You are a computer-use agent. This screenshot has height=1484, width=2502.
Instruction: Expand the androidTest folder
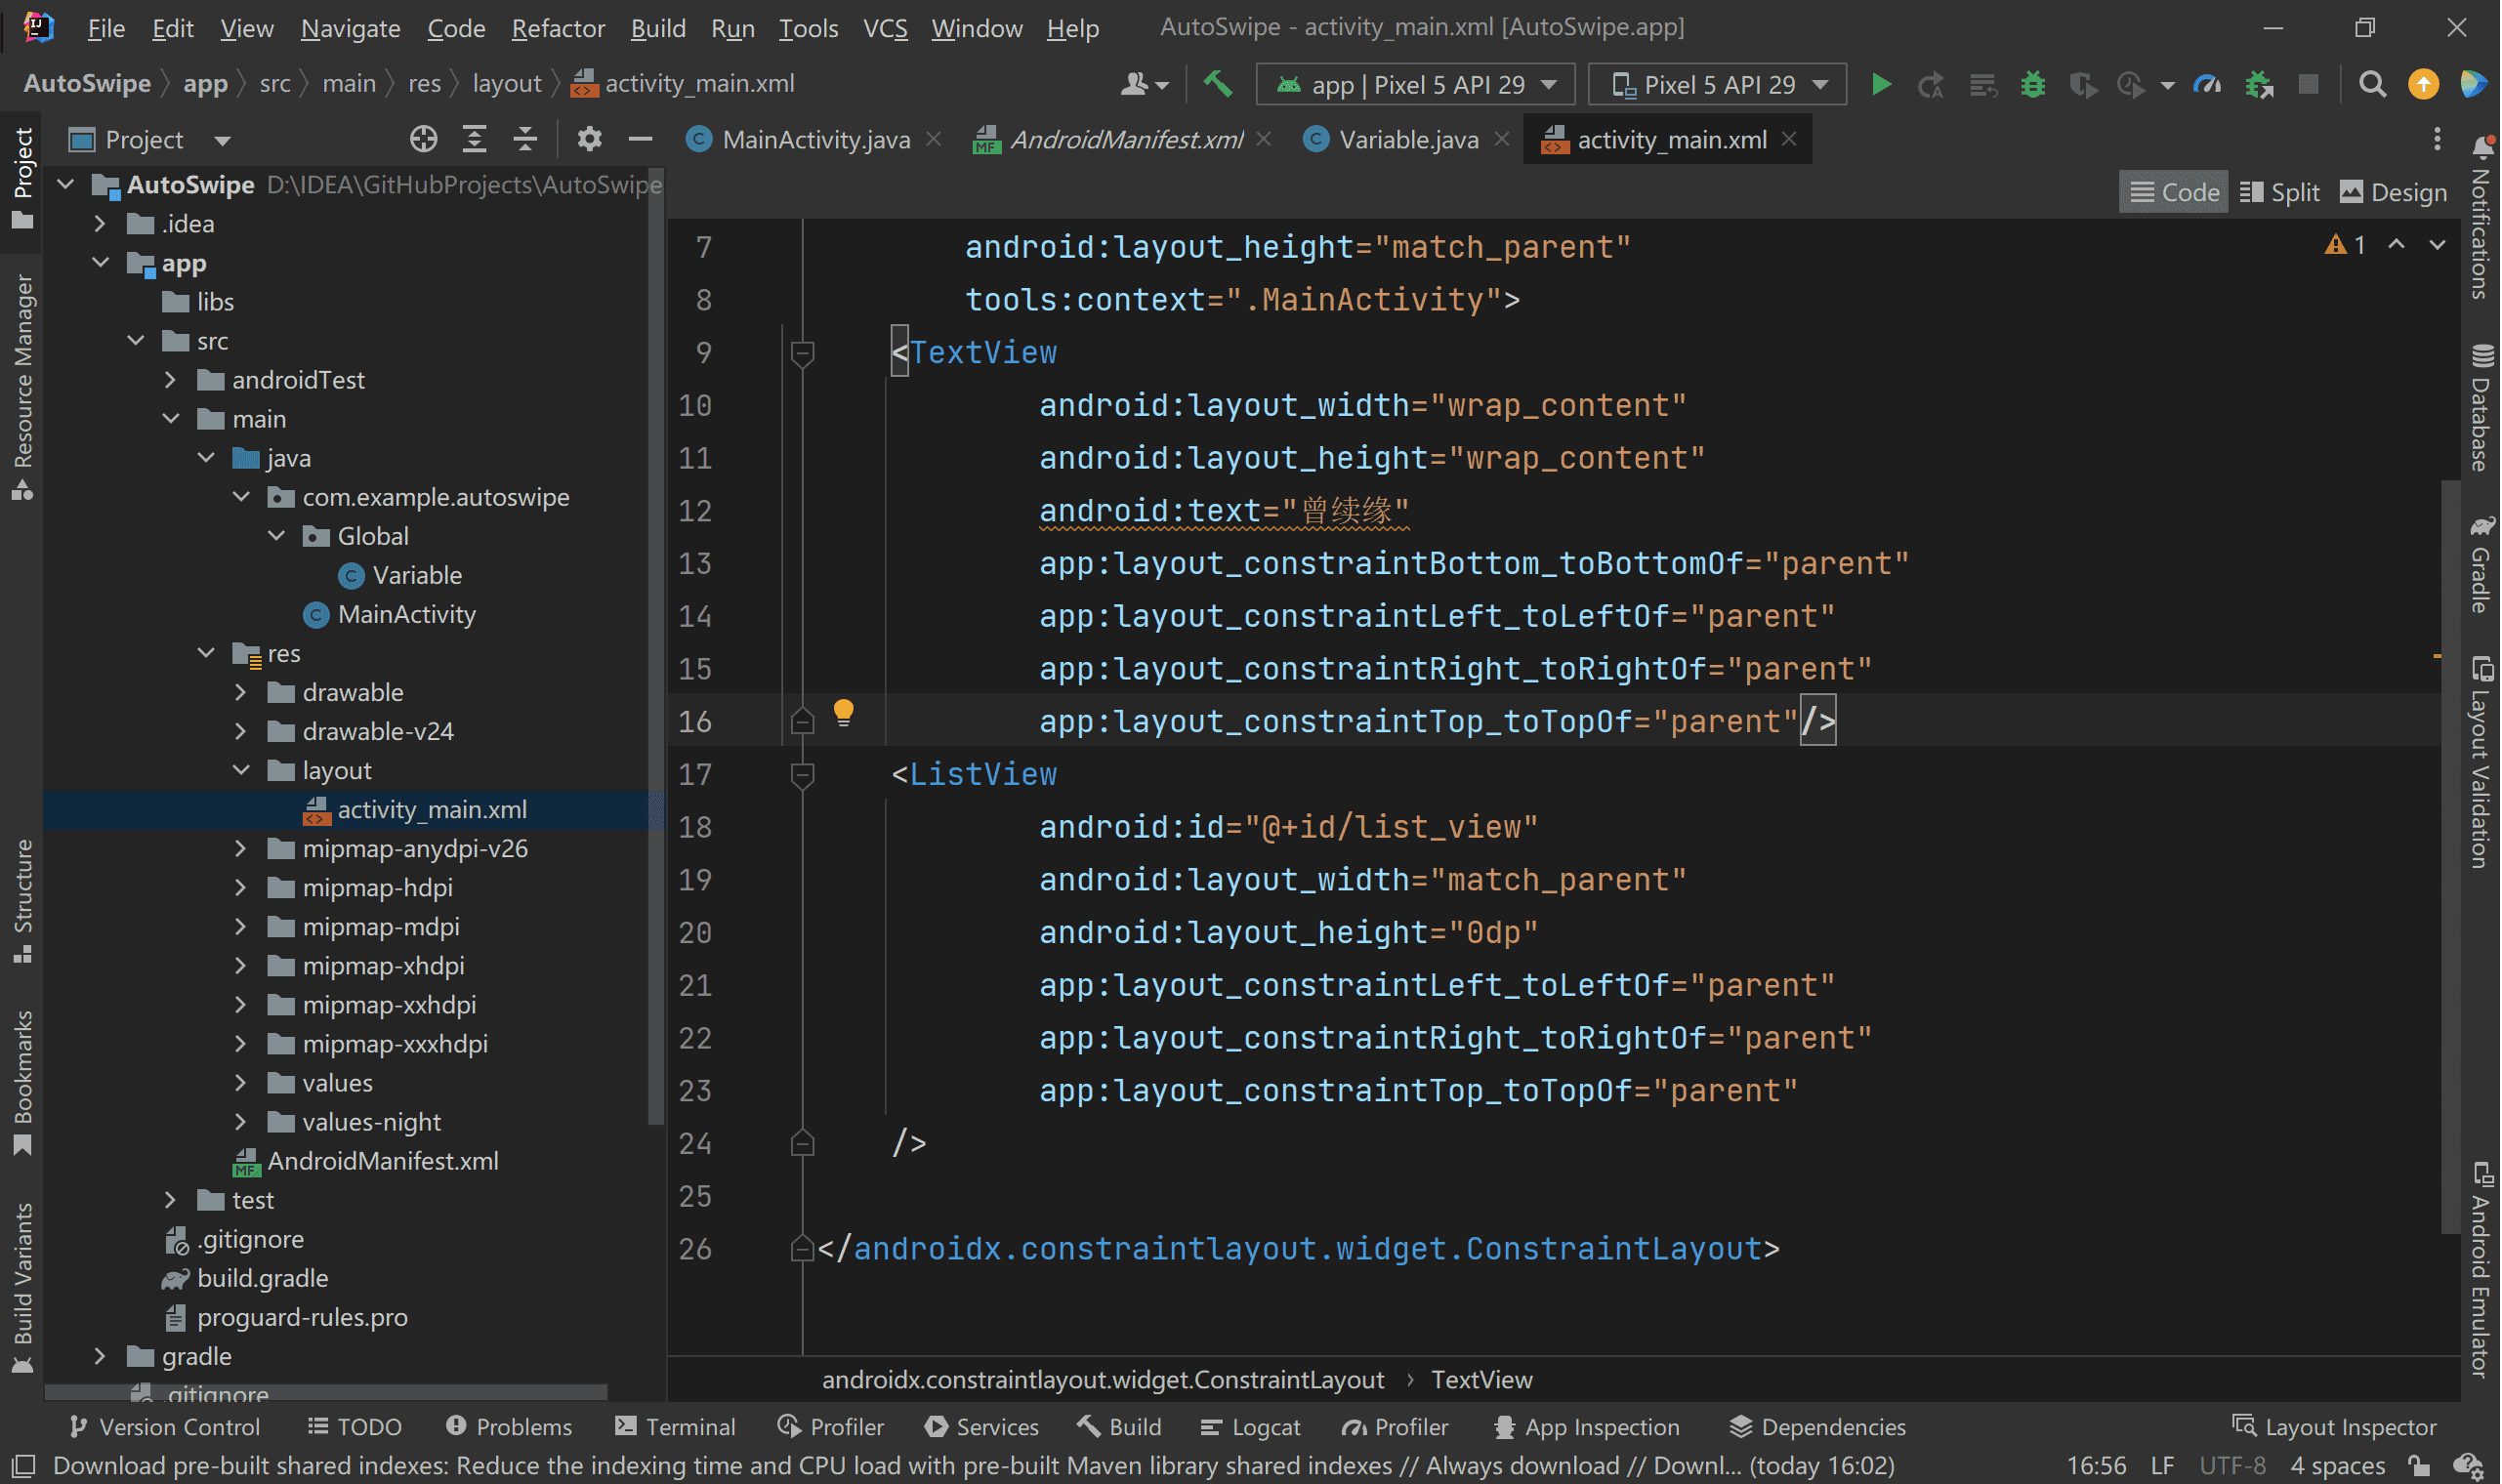[170, 380]
